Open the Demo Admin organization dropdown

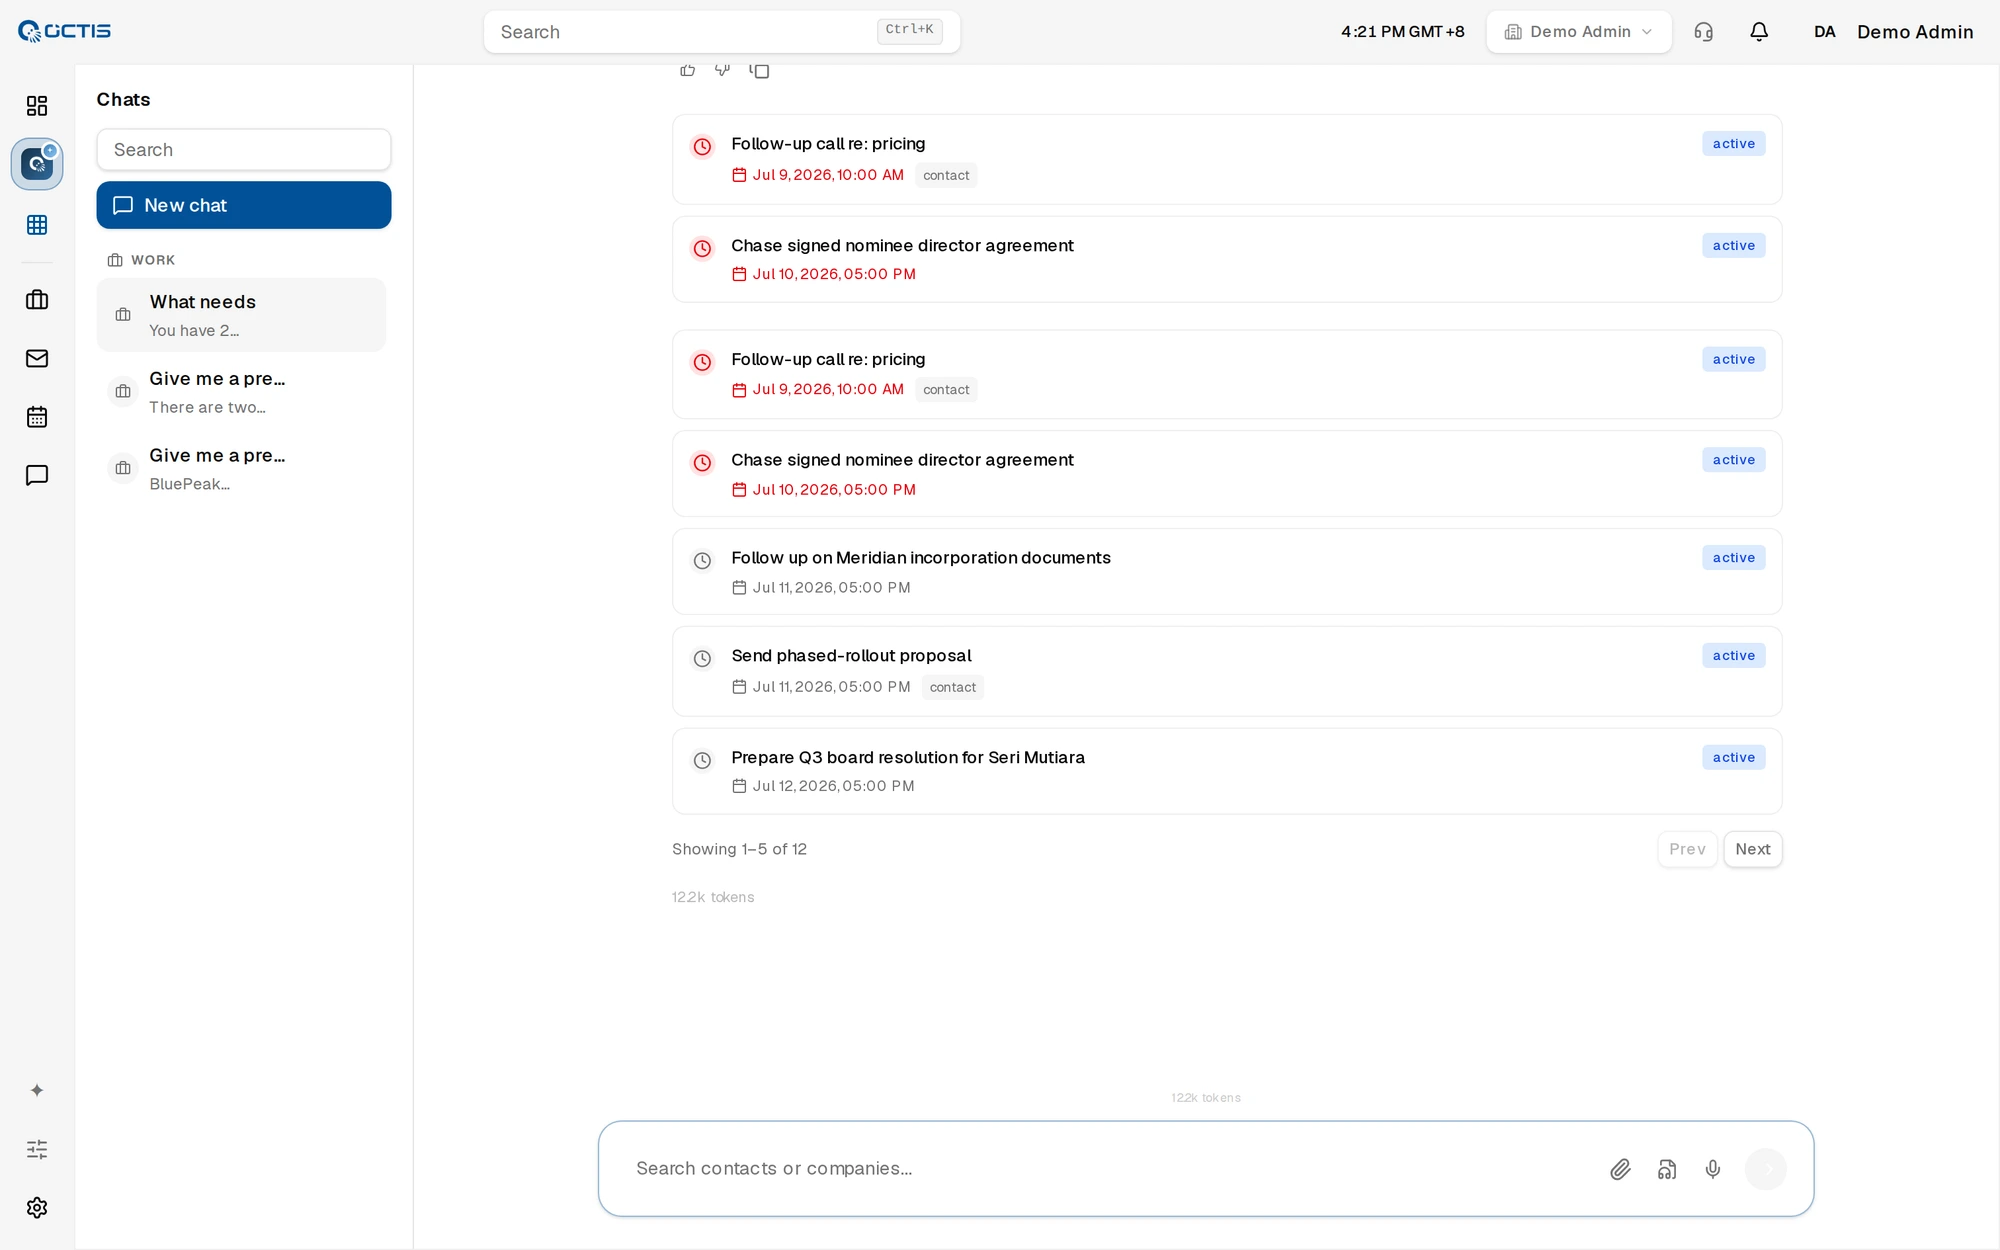(x=1579, y=32)
